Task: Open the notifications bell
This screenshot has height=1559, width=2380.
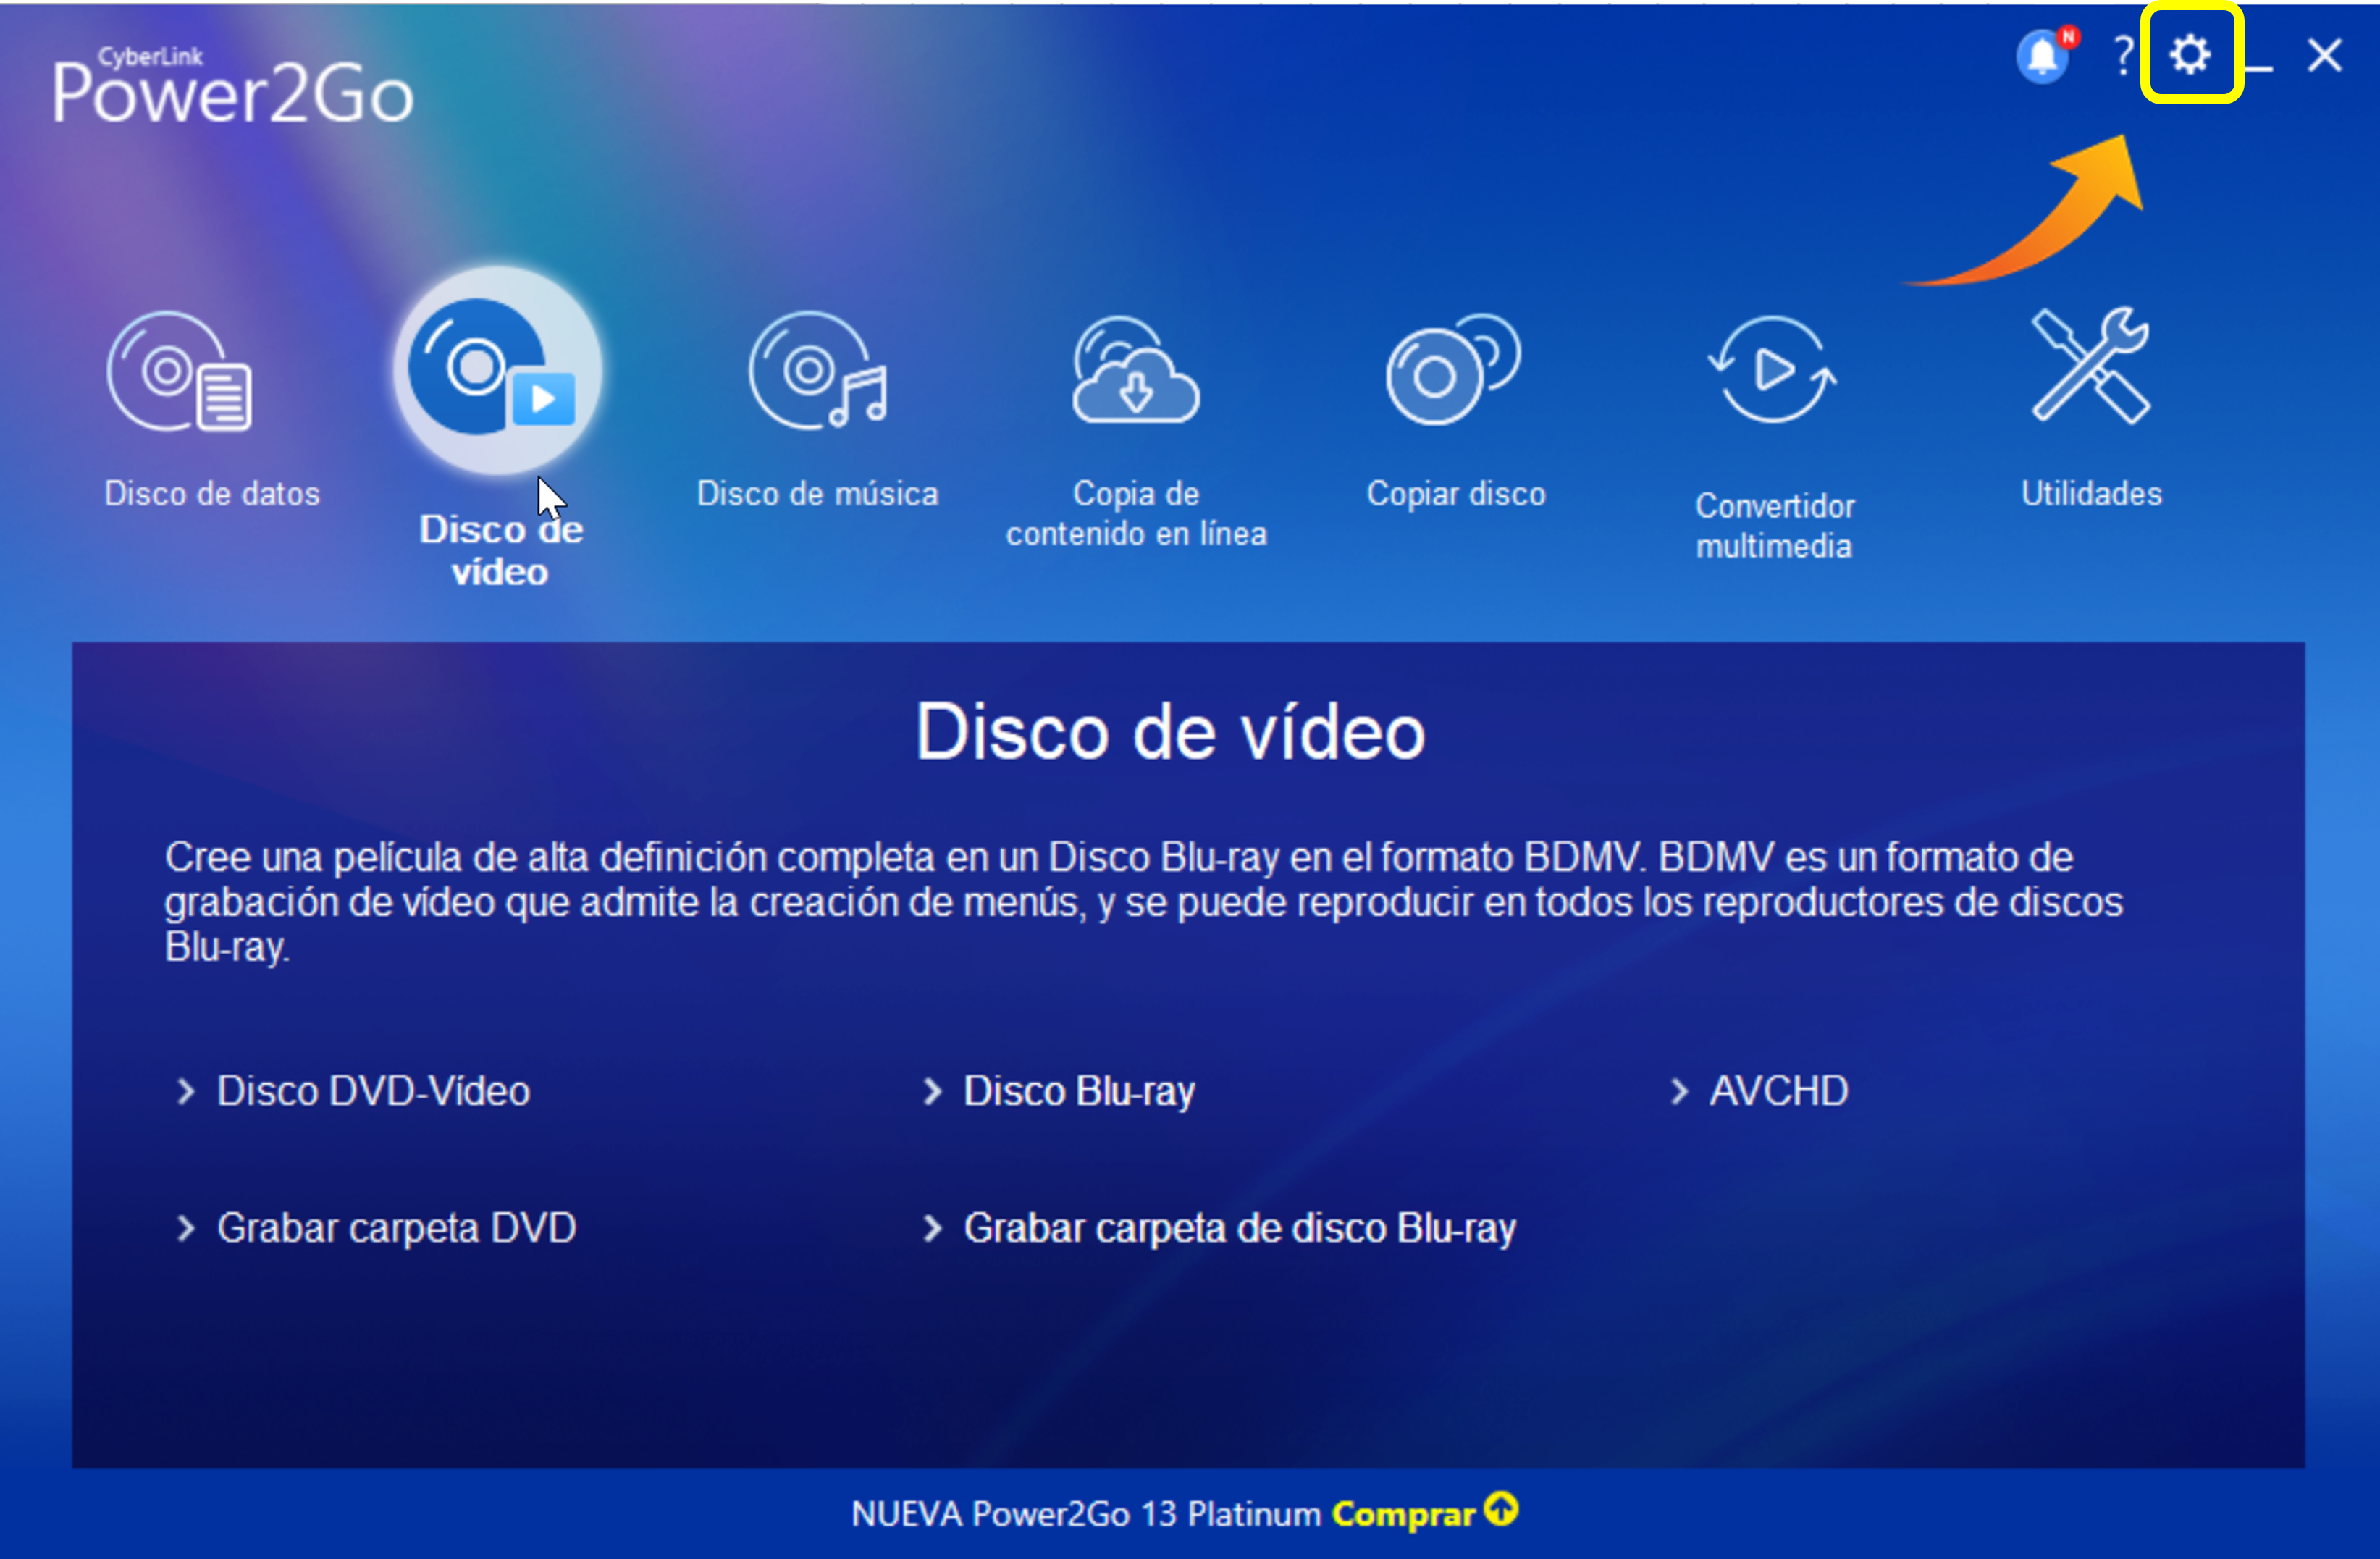Action: pos(2043,55)
